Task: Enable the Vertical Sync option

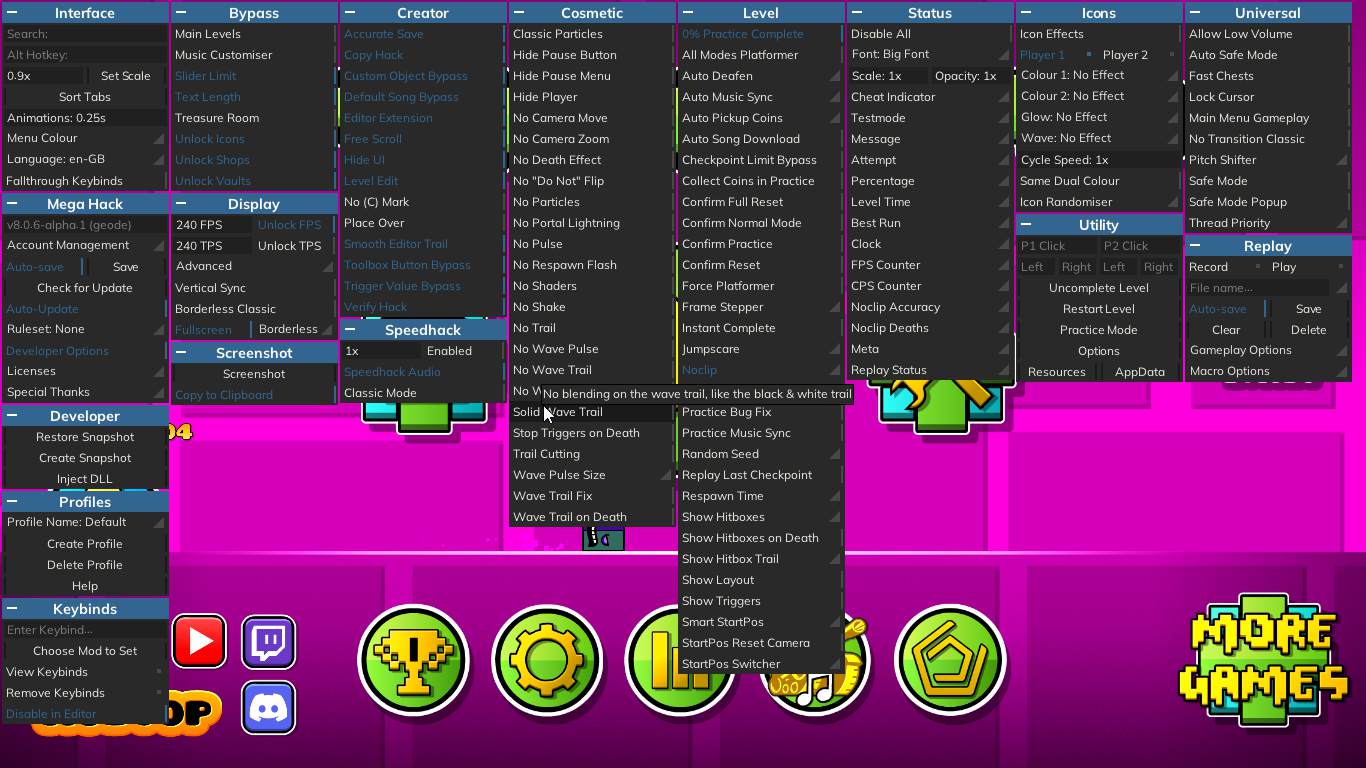Action: [x=211, y=288]
